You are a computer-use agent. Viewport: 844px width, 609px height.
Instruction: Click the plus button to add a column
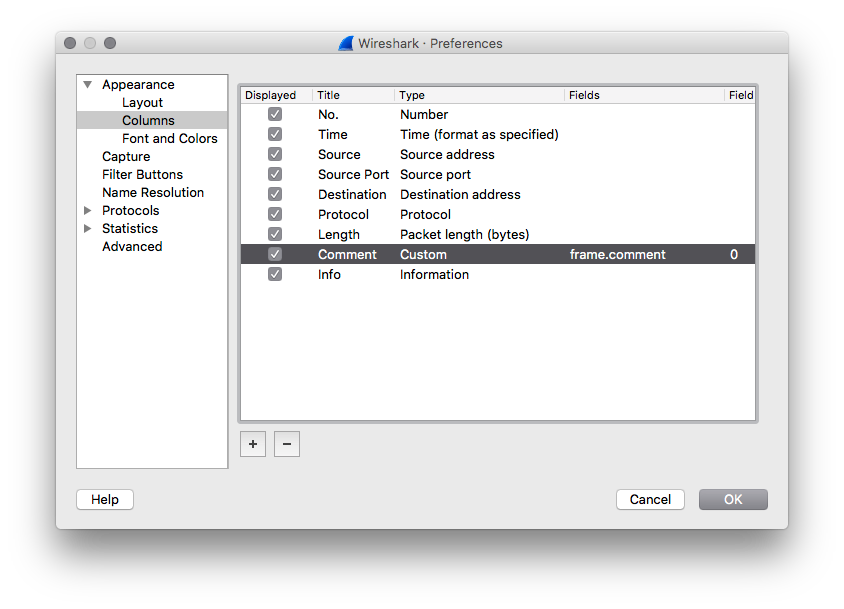pyautogui.click(x=252, y=444)
